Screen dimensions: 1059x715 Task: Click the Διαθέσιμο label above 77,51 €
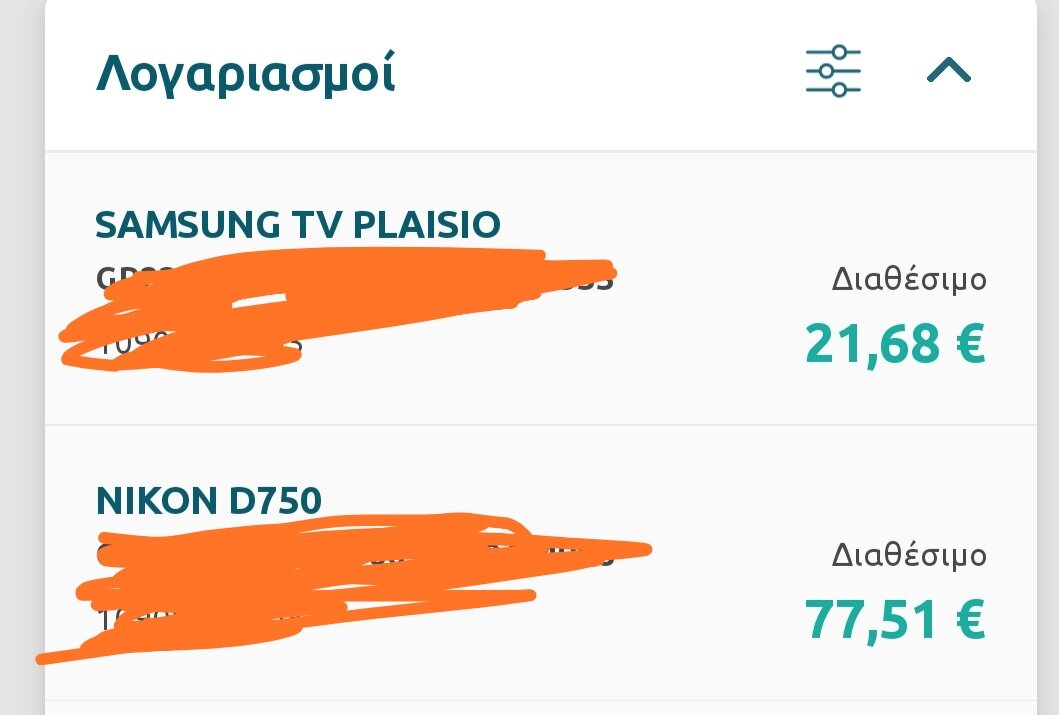click(x=909, y=555)
